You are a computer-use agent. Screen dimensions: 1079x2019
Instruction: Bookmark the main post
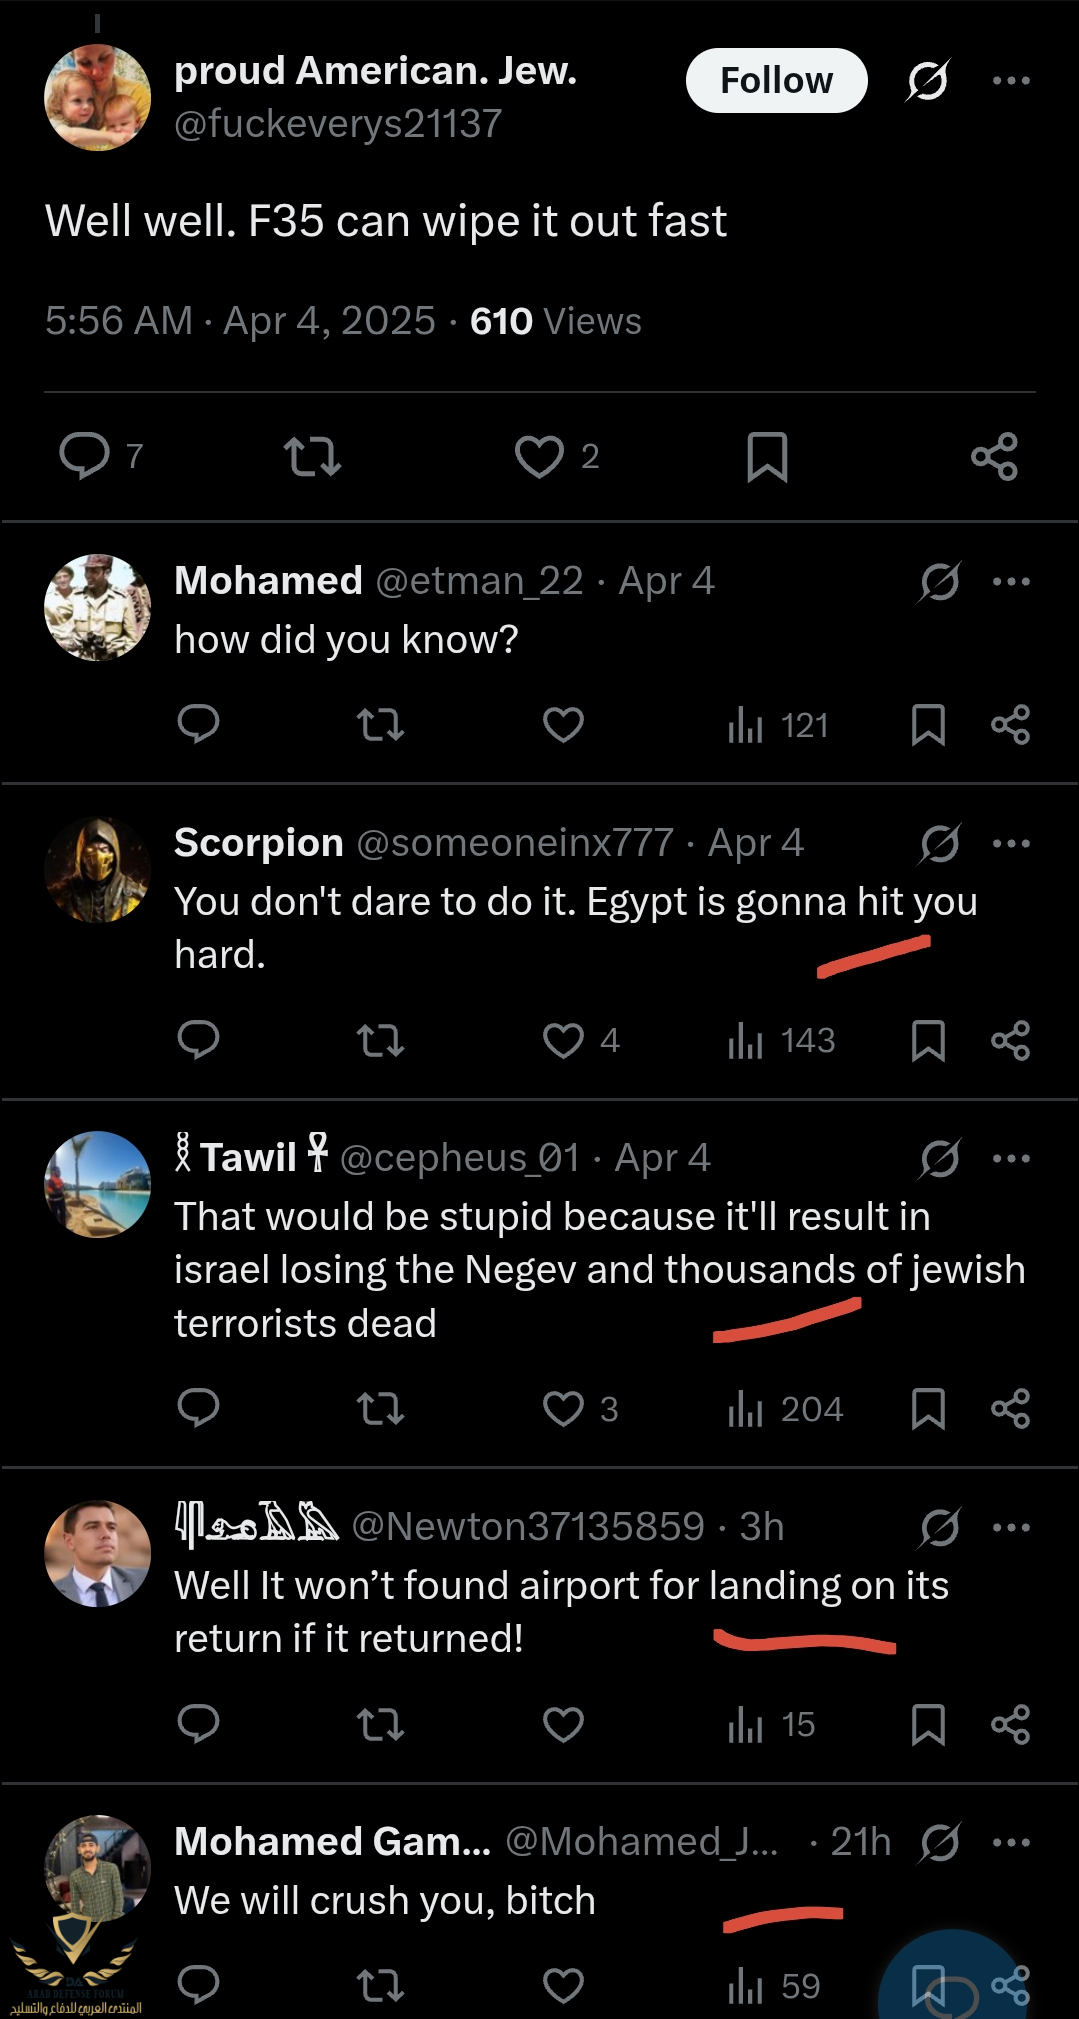767,457
